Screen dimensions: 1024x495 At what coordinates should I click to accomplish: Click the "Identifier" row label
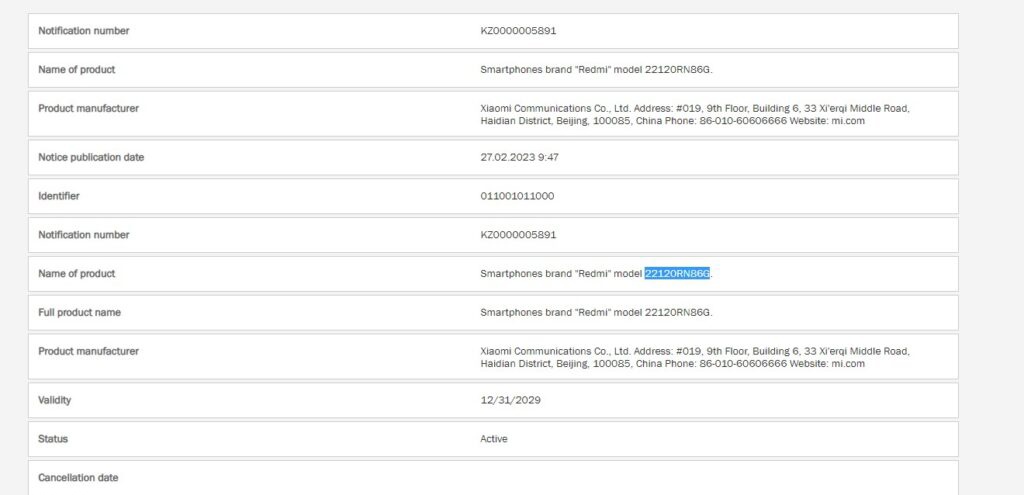[59, 196]
